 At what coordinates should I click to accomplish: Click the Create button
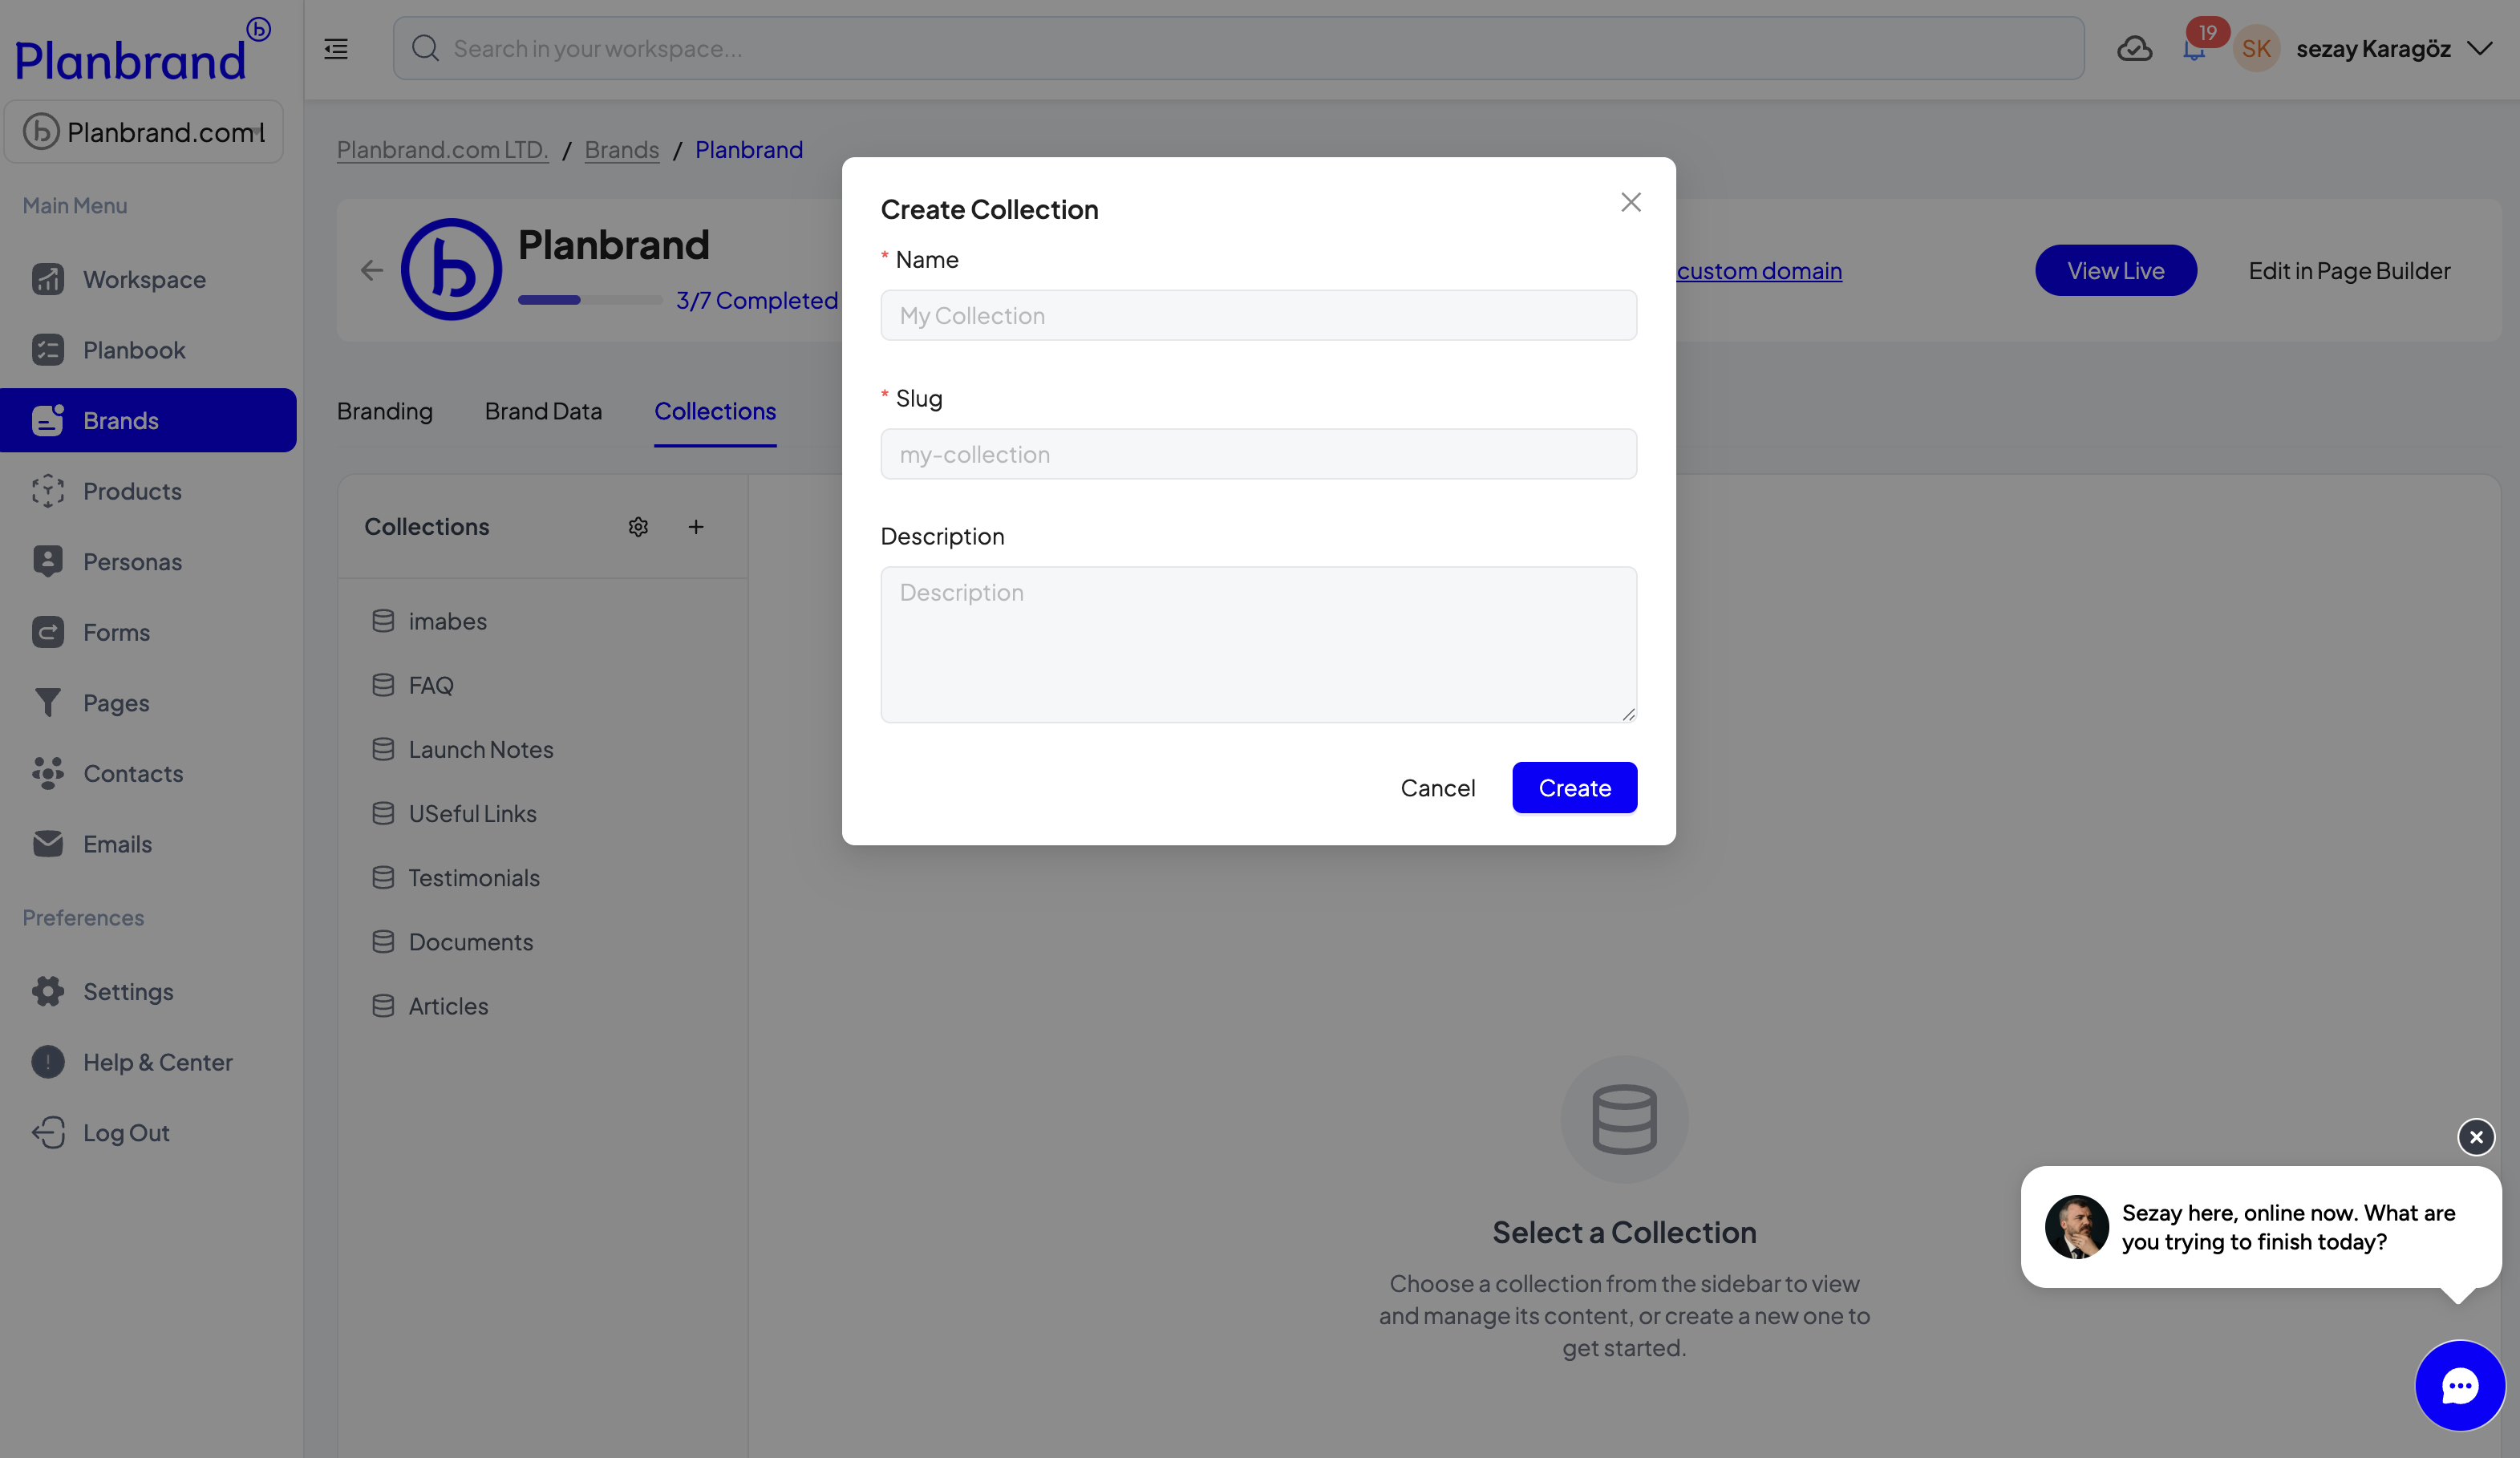tap(1574, 788)
